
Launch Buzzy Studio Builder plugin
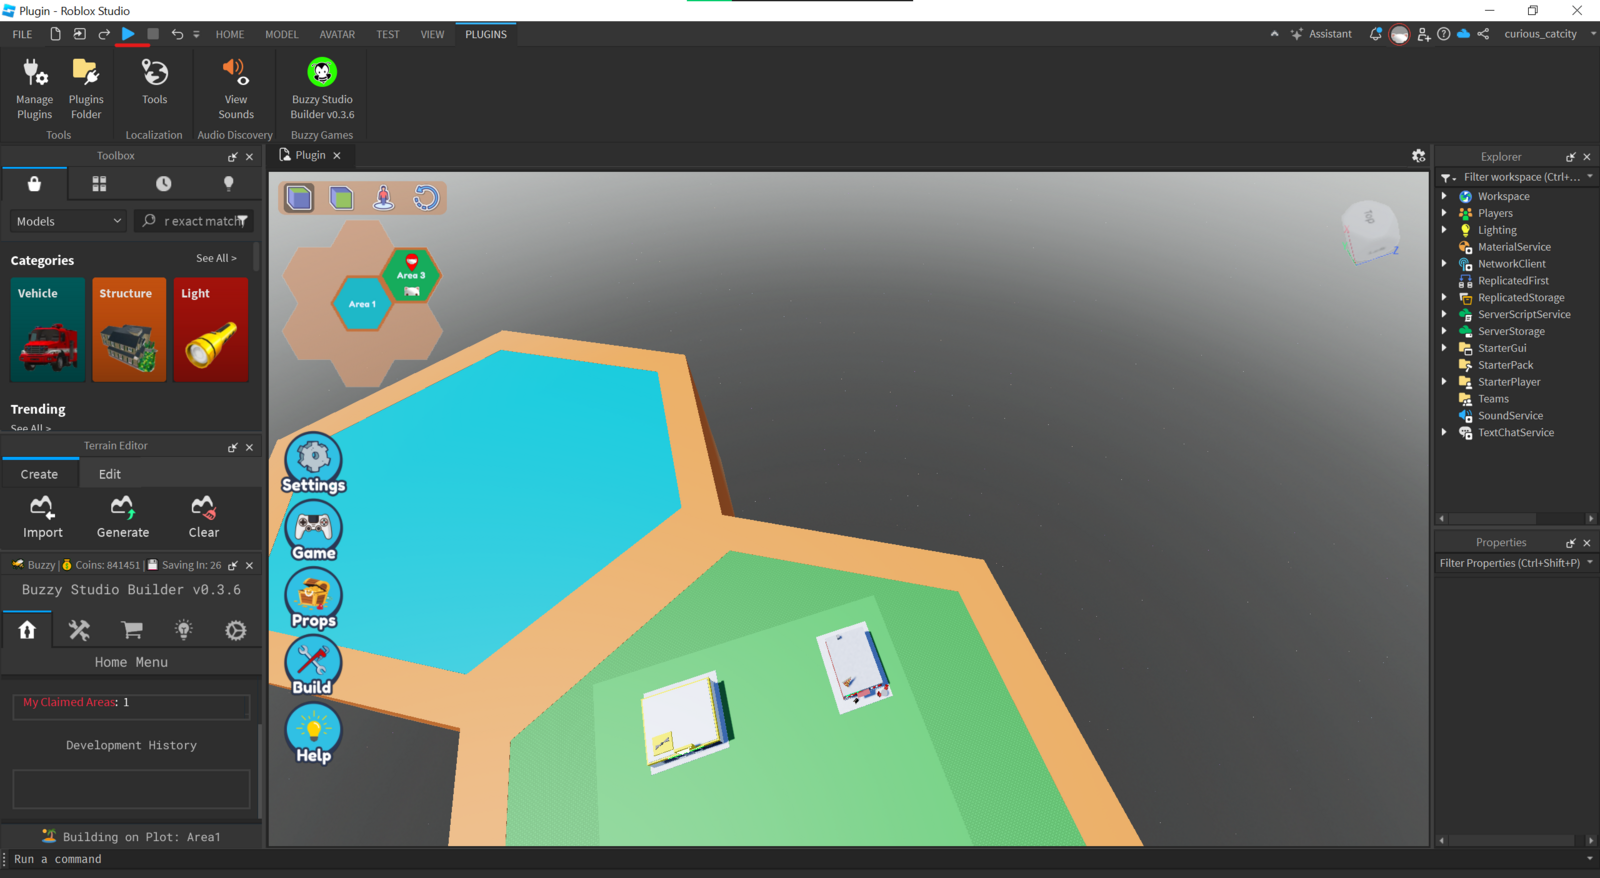pos(322,88)
